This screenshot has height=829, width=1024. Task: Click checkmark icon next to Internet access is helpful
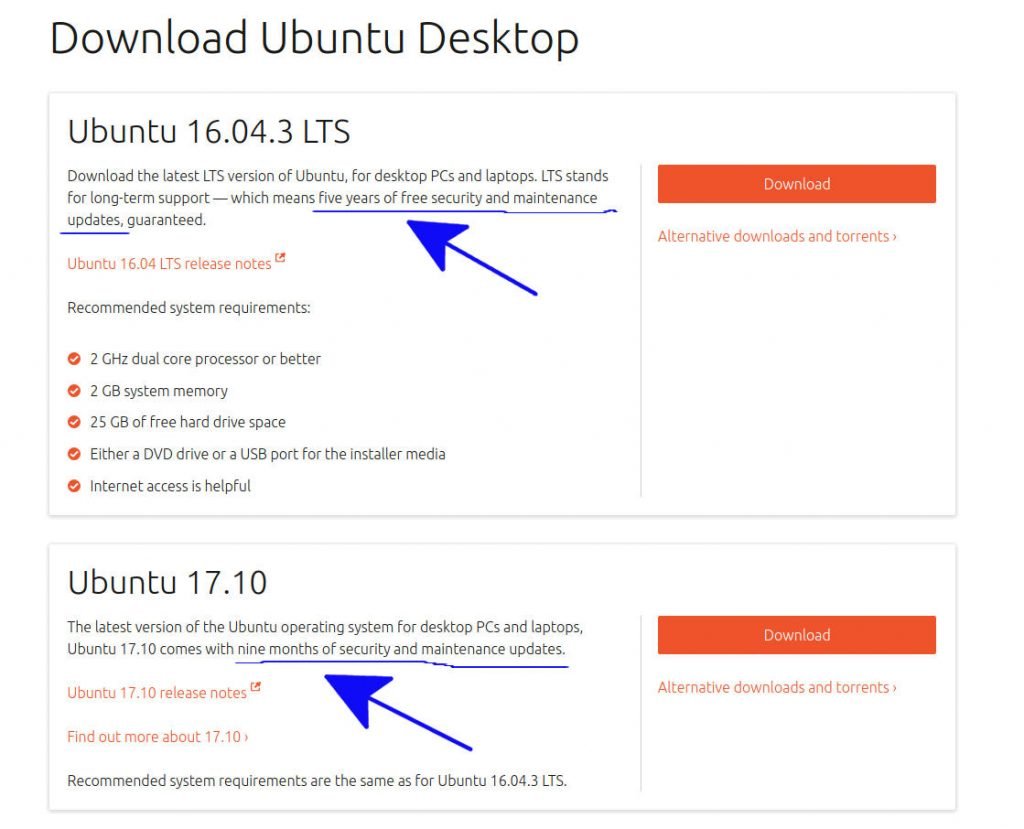(x=74, y=486)
